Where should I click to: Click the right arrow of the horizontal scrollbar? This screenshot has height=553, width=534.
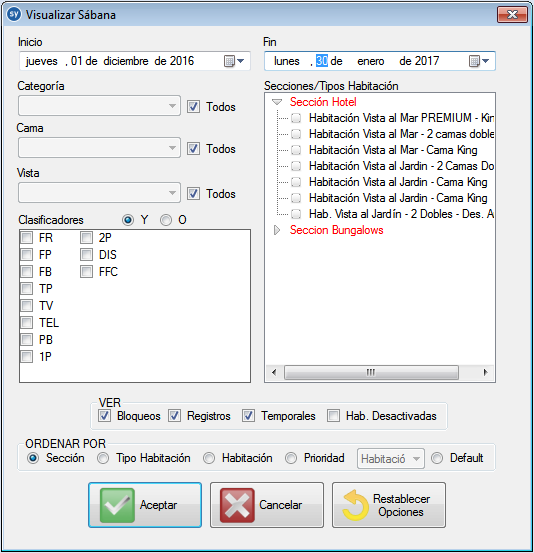click(485, 372)
